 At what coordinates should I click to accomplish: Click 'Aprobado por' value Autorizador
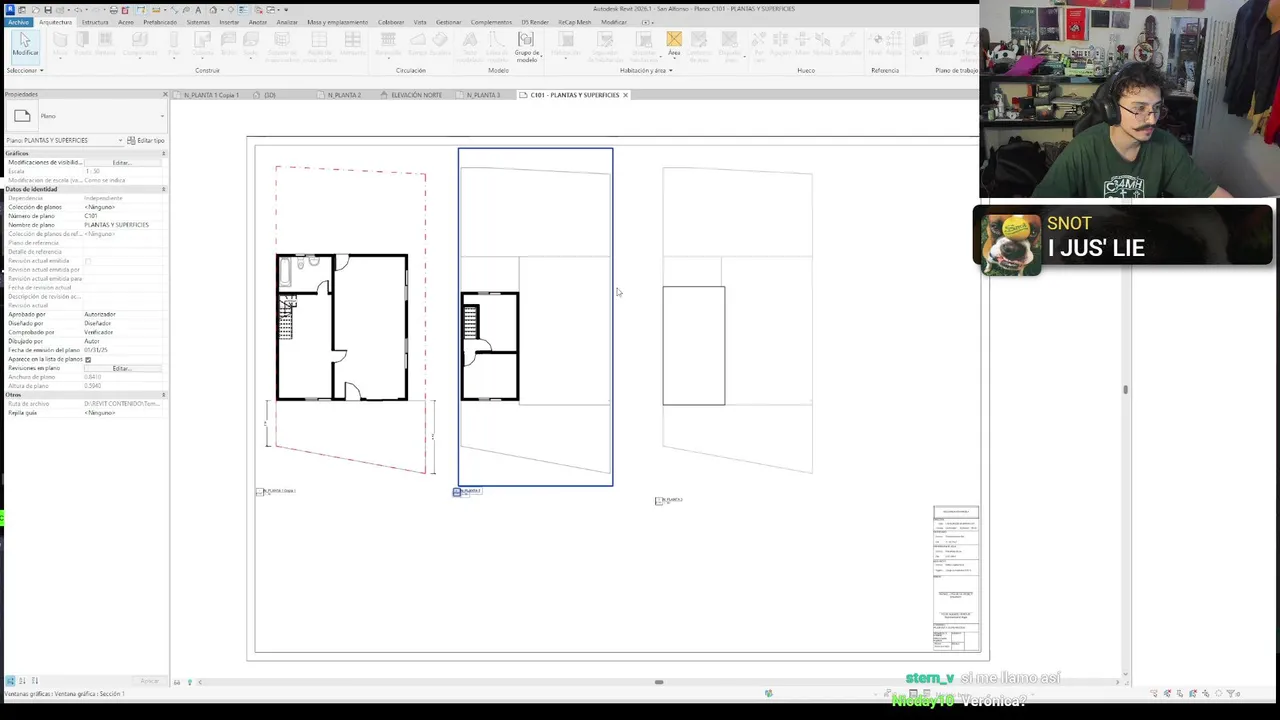(x=124, y=314)
